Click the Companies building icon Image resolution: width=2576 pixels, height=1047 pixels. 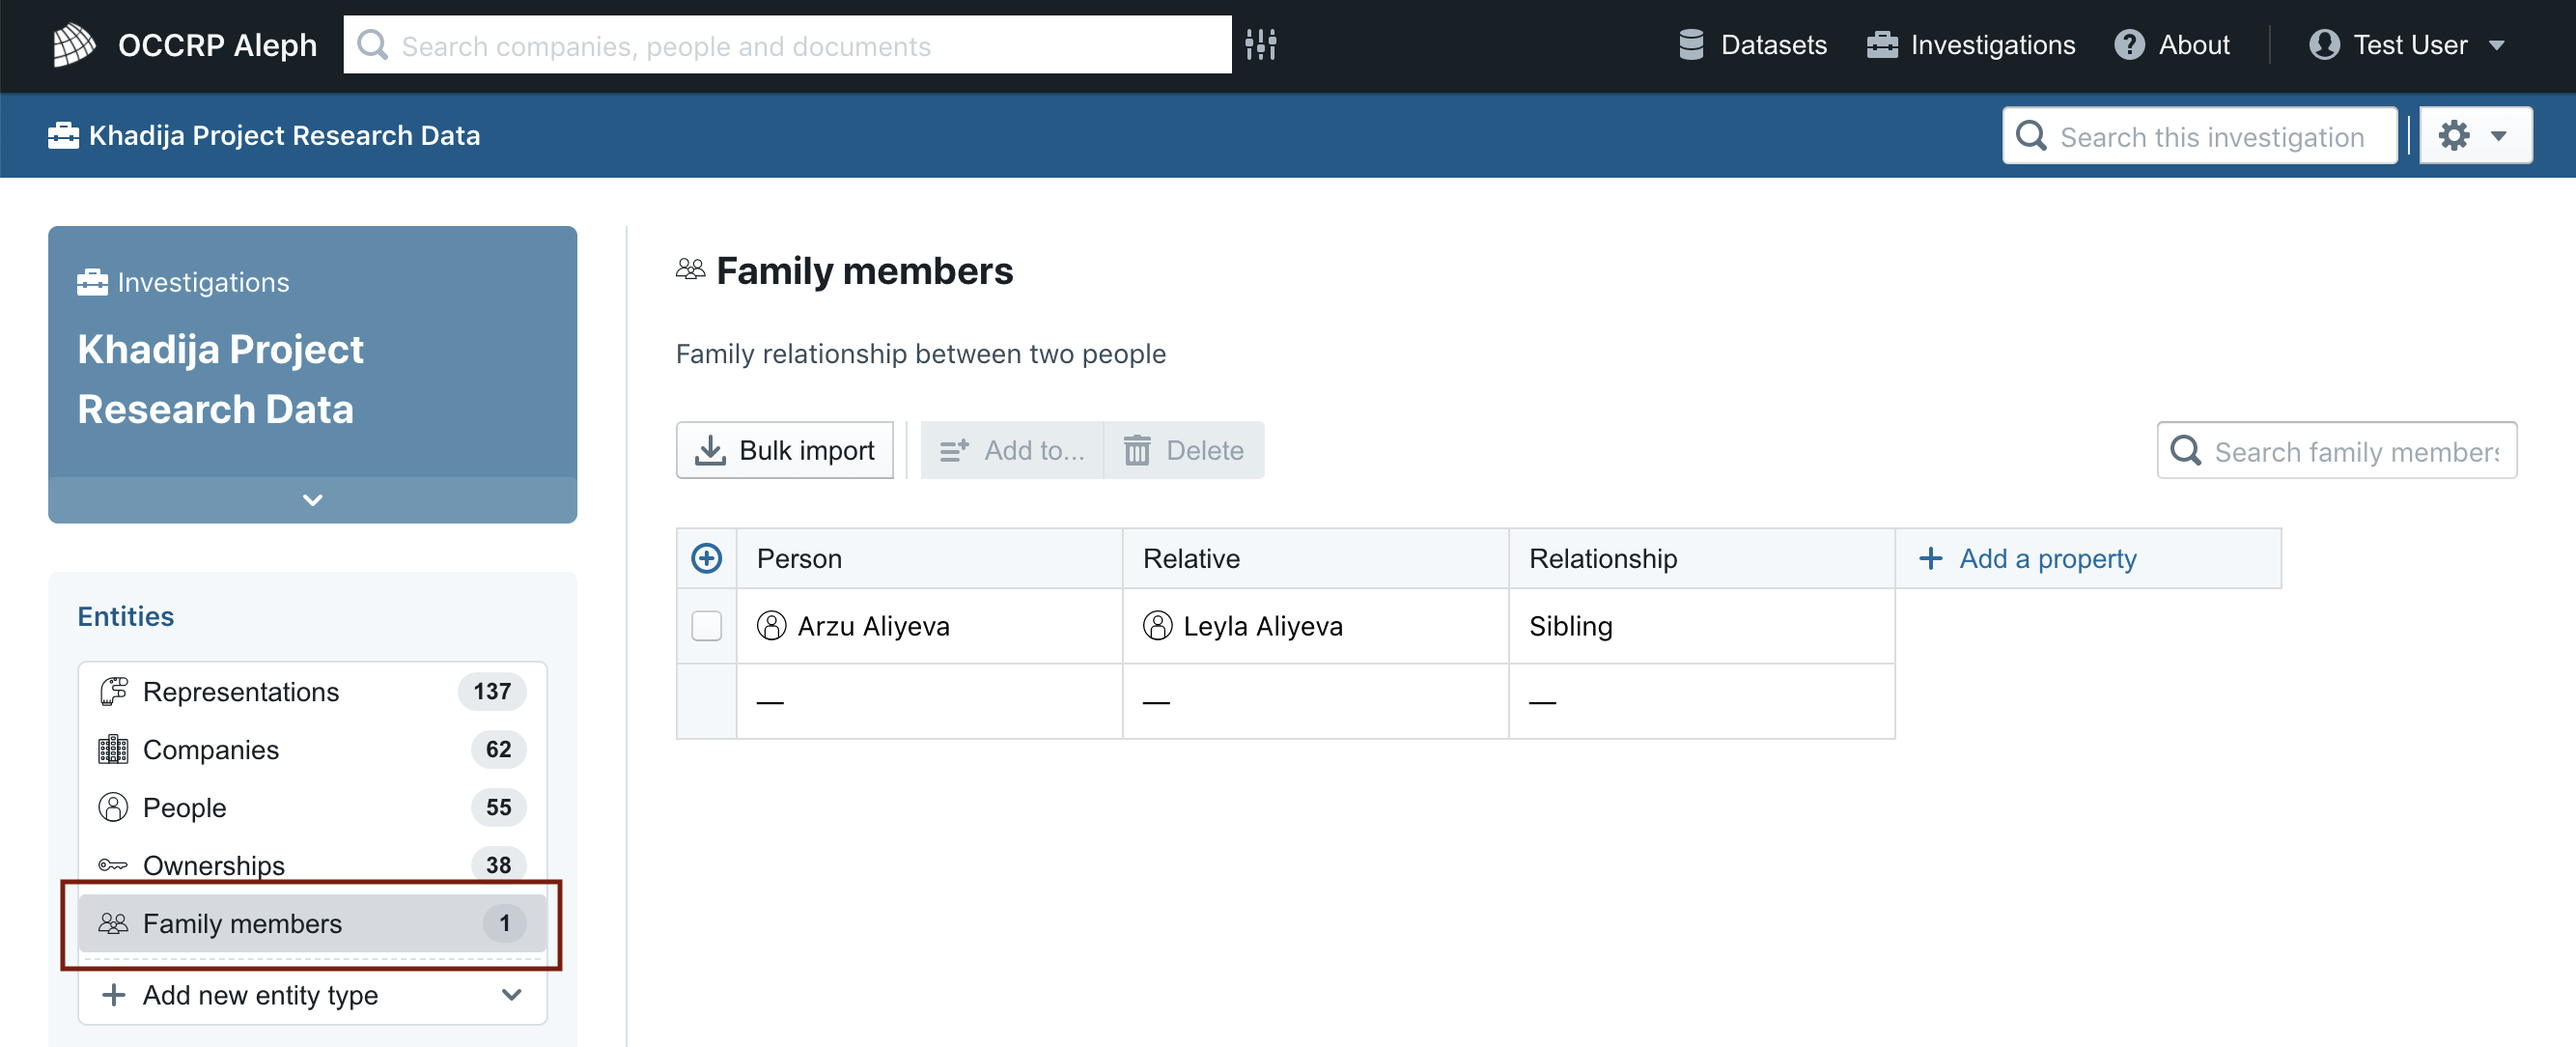point(113,749)
